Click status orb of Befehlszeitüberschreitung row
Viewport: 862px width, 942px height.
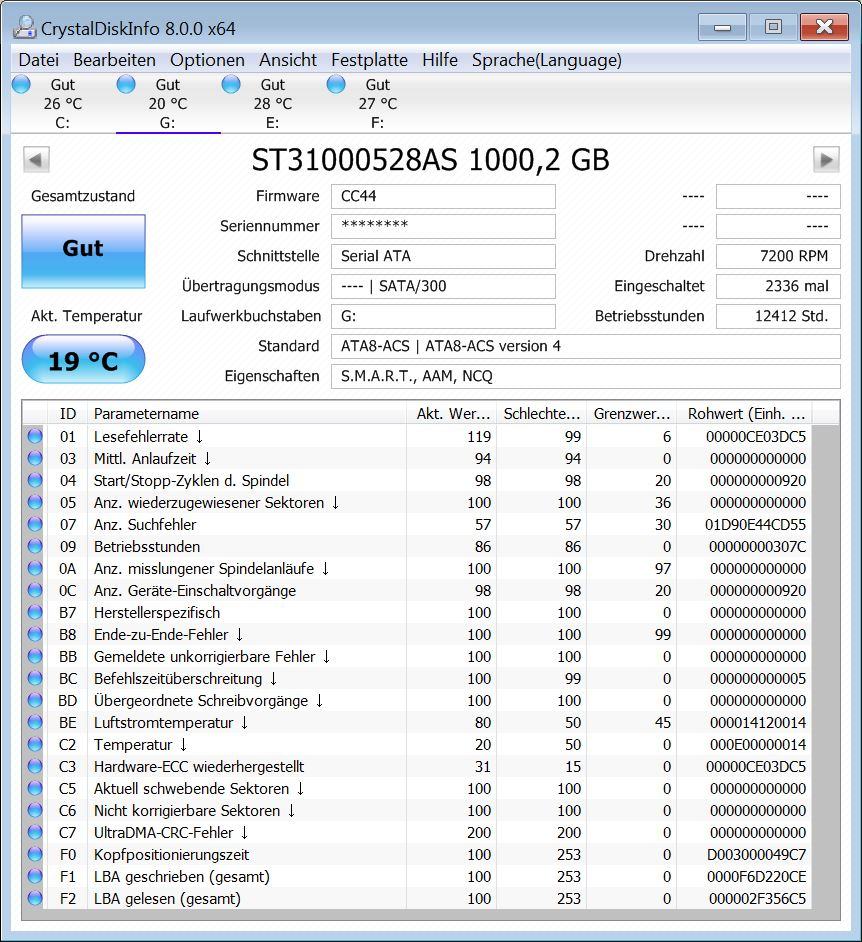tap(35, 678)
